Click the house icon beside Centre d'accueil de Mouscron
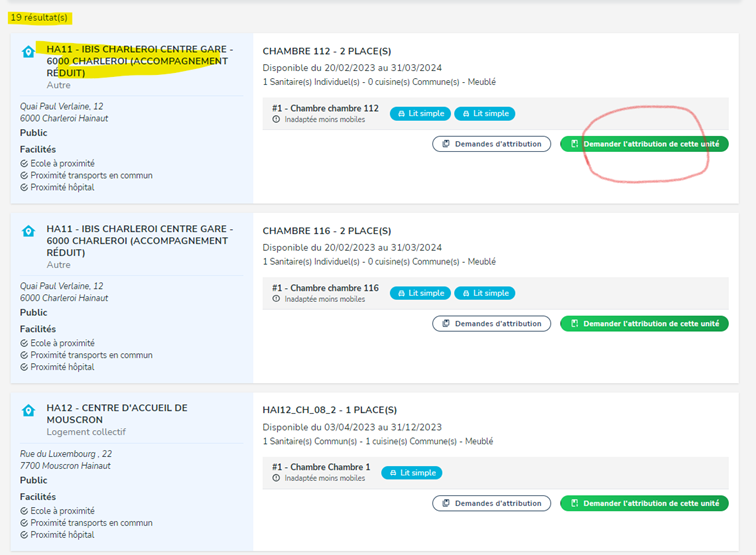This screenshot has width=756, height=555. [x=28, y=411]
